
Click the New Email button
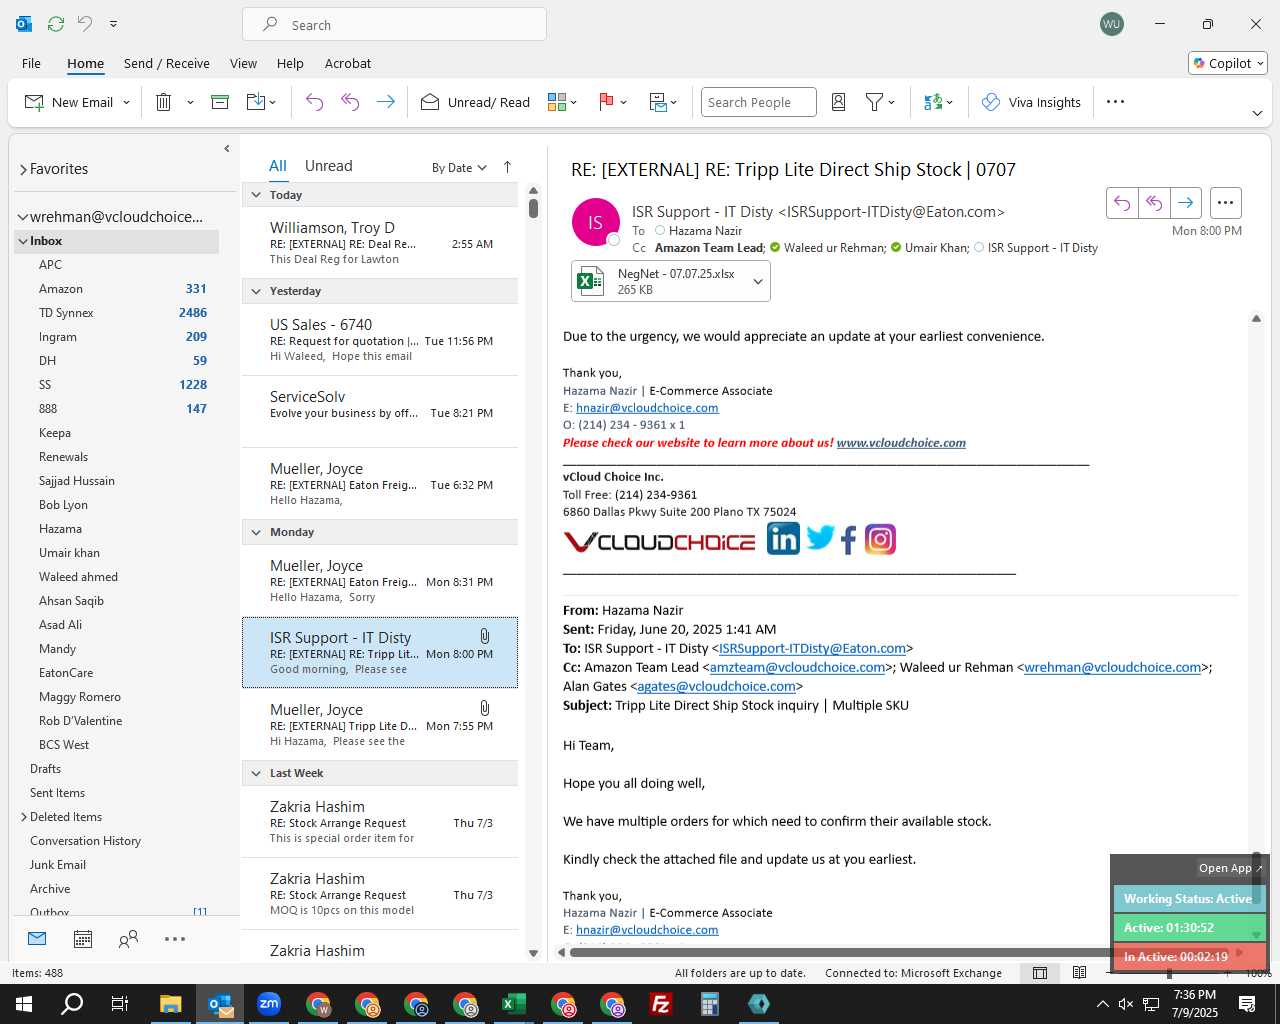68,102
